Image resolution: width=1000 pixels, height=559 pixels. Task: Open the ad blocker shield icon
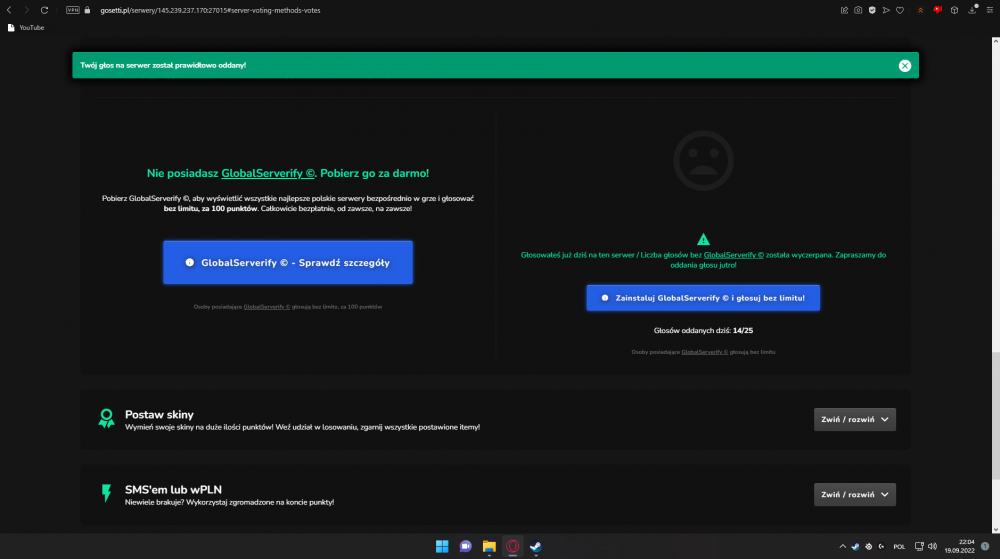872,10
